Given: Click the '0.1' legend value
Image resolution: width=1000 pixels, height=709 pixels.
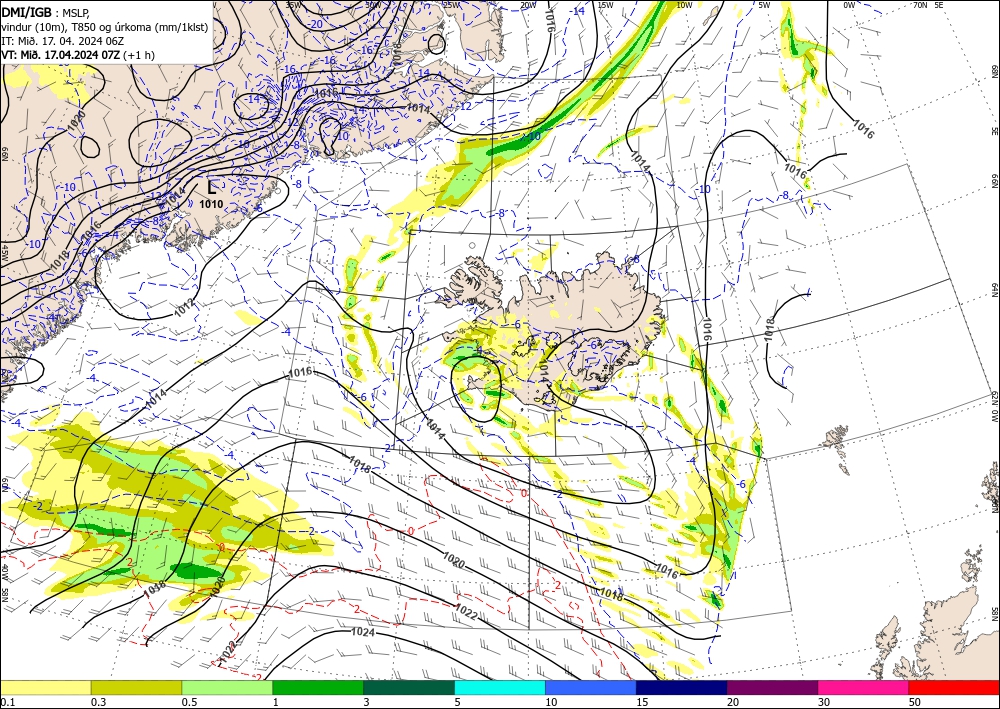Looking at the screenshot, I should (6, 702).
